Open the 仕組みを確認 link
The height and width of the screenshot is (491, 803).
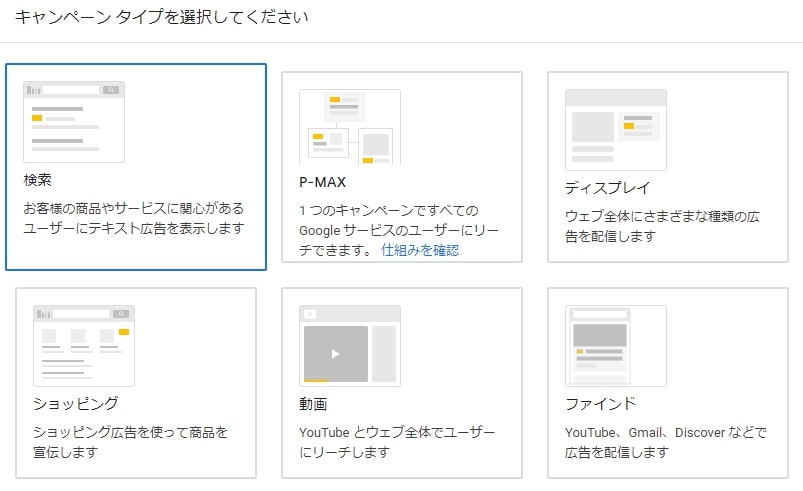420,250
